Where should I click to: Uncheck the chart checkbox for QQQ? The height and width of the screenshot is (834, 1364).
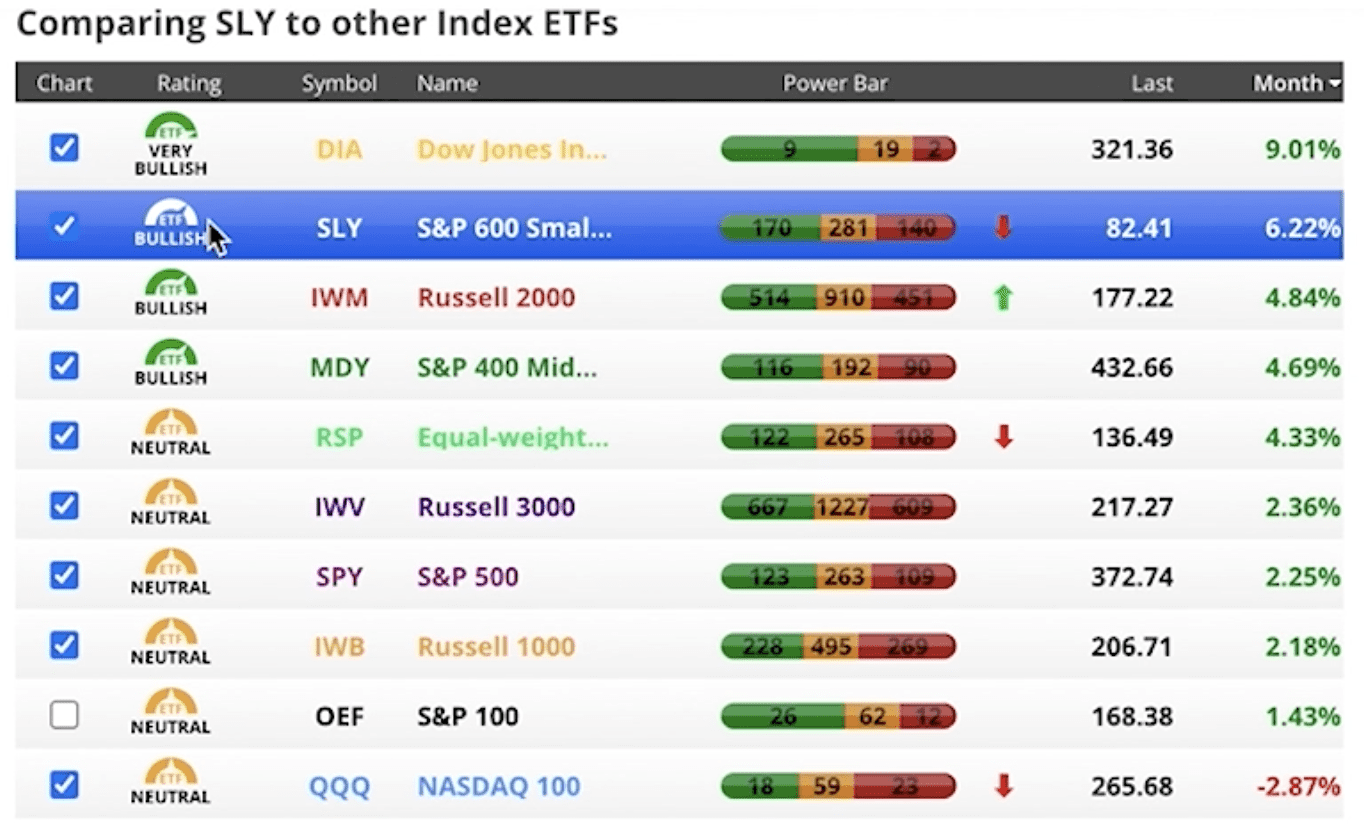point(64,785)
